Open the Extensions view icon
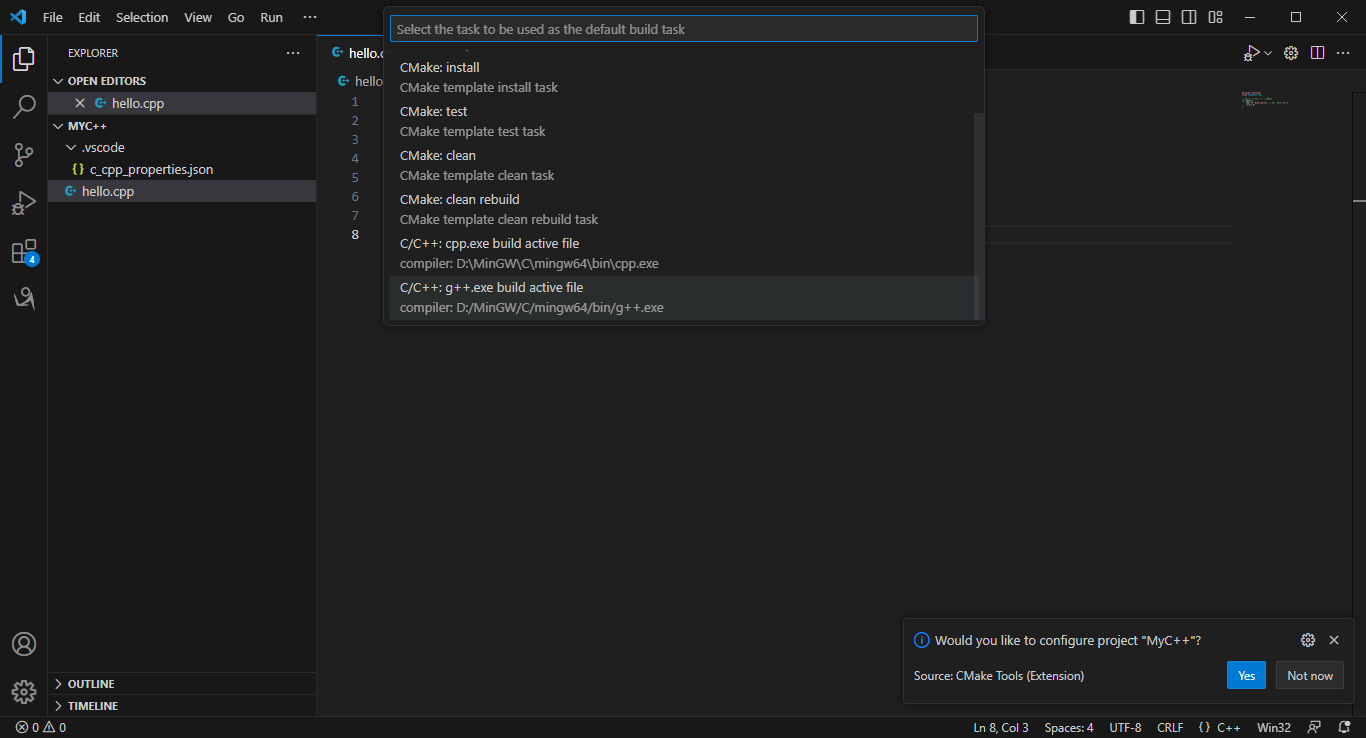This screenshot has width=1366, height=738. [x=24, y=251]
